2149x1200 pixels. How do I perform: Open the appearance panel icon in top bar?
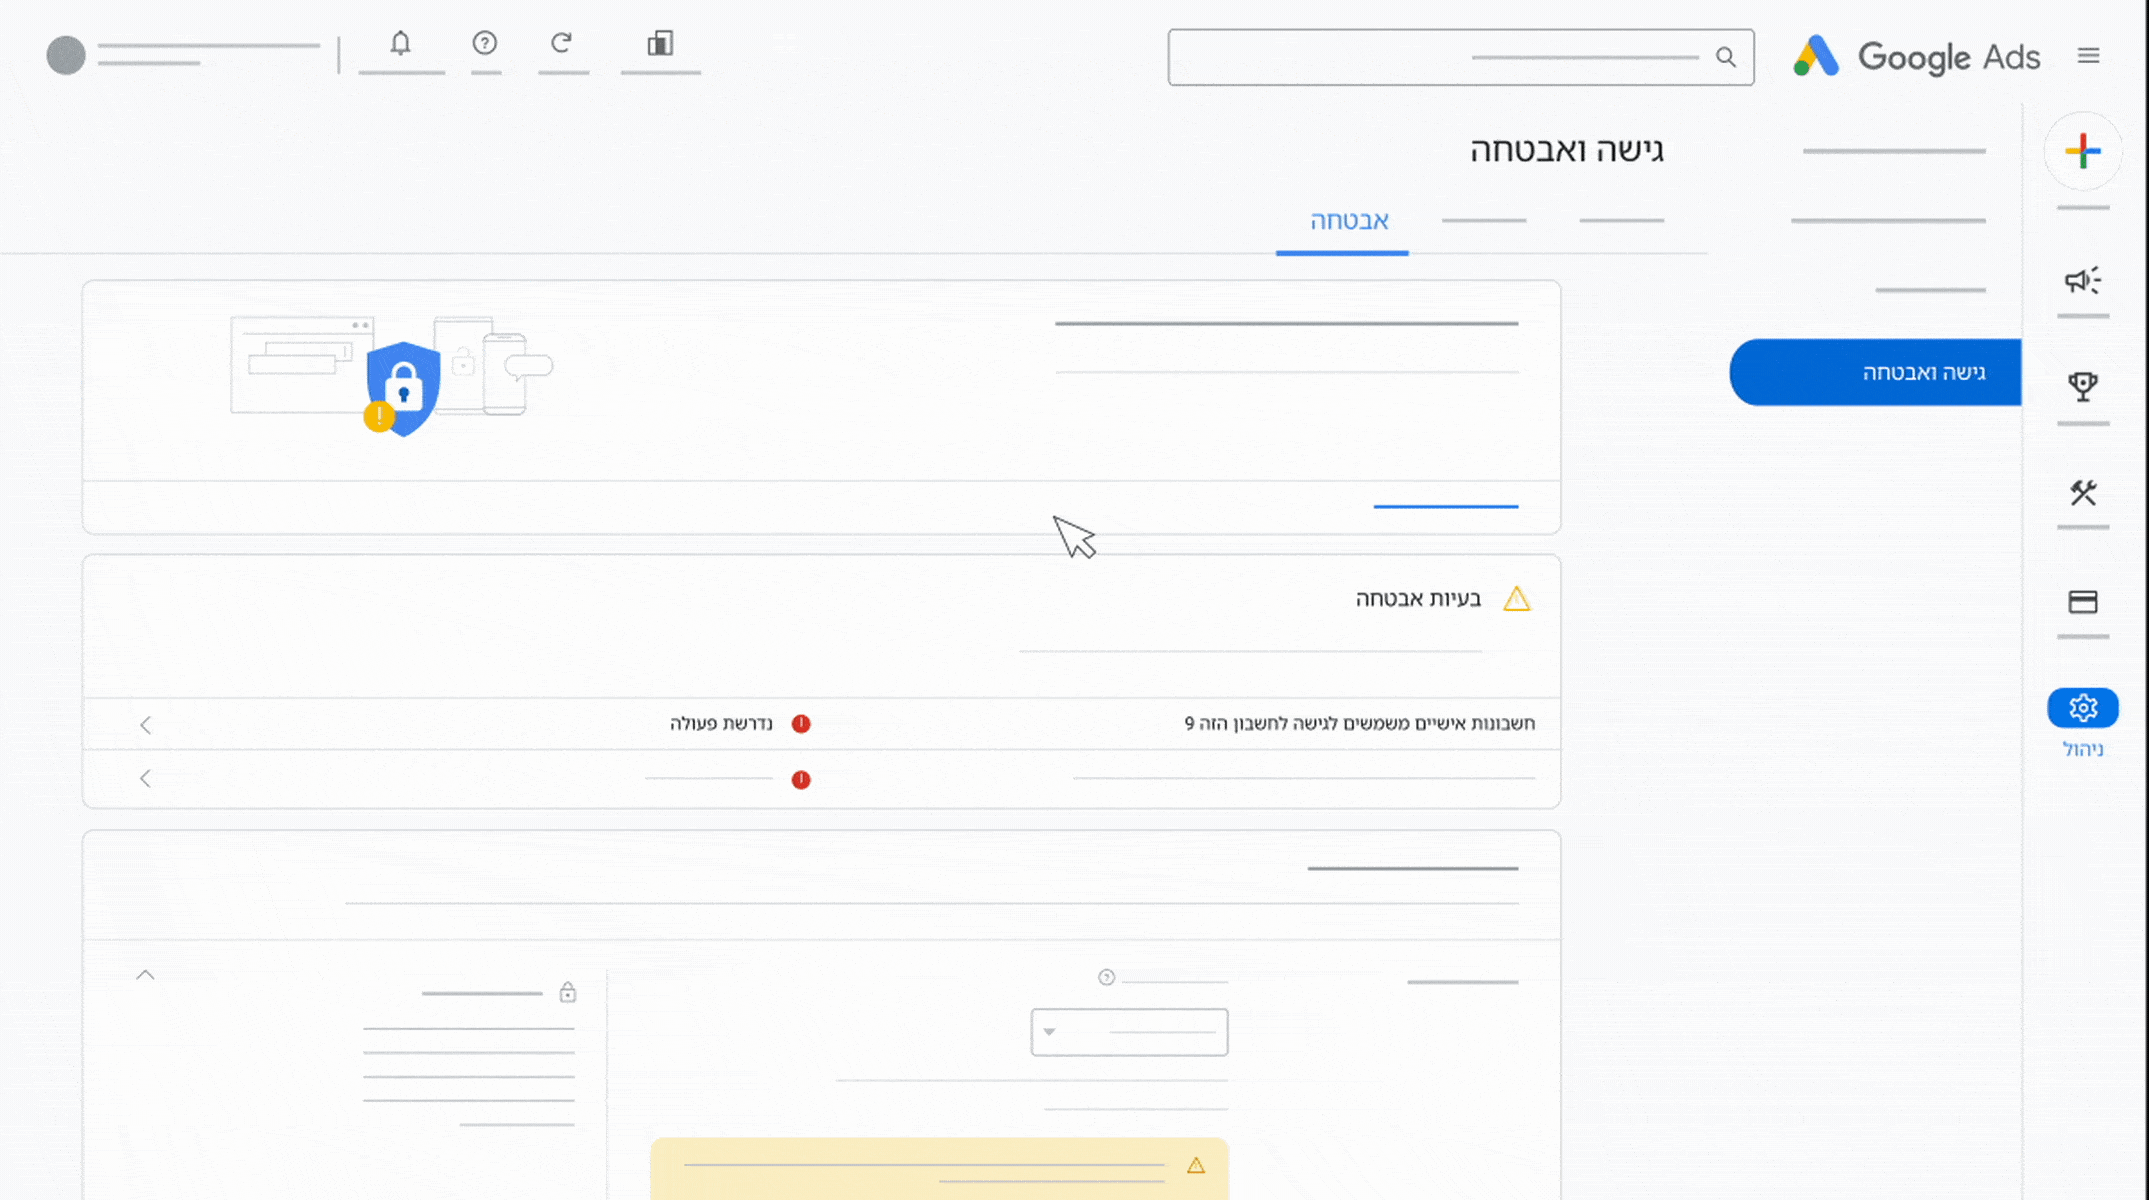click(660, 44)
